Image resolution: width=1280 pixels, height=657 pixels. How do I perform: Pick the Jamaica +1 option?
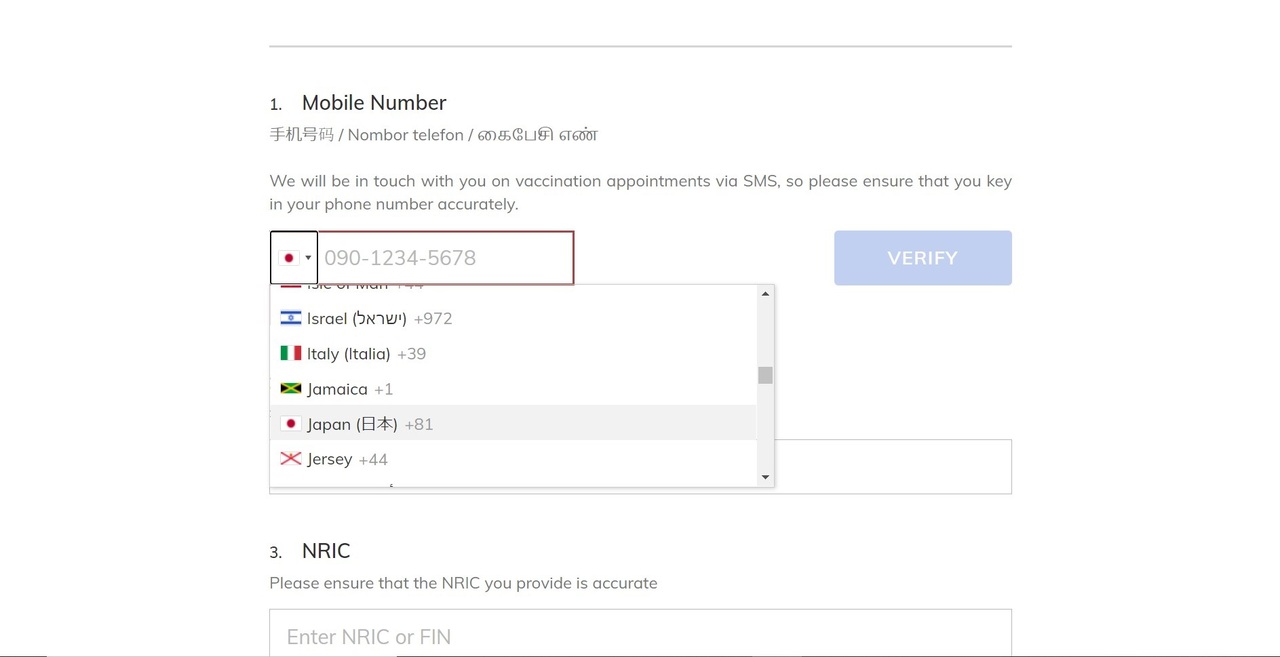point(350,389)
